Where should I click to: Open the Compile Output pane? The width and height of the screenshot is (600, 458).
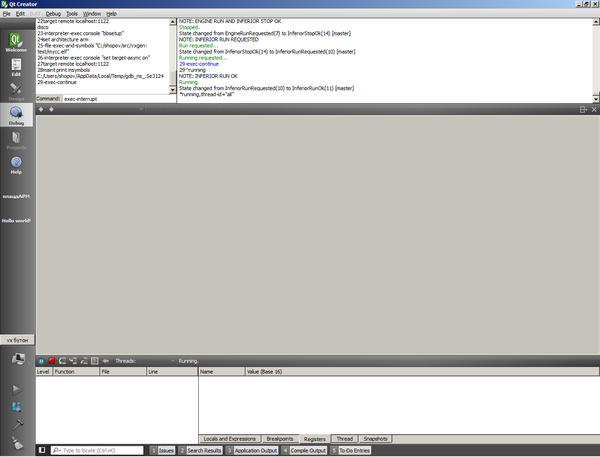tap(304, 450)
